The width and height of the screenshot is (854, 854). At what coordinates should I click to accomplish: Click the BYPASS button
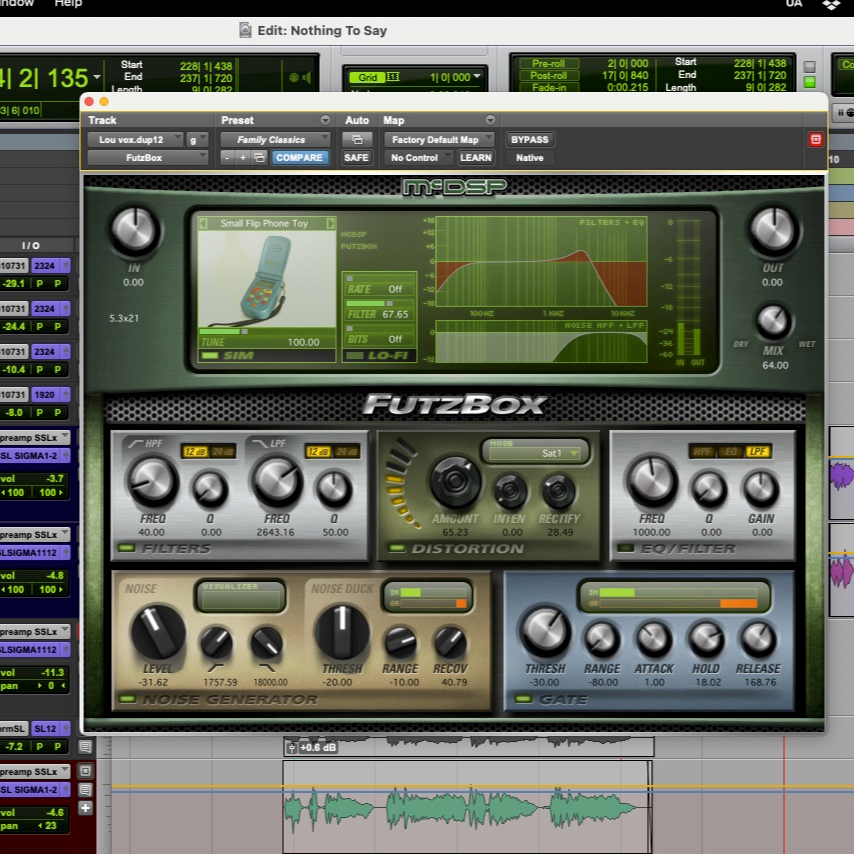point(529,139)
